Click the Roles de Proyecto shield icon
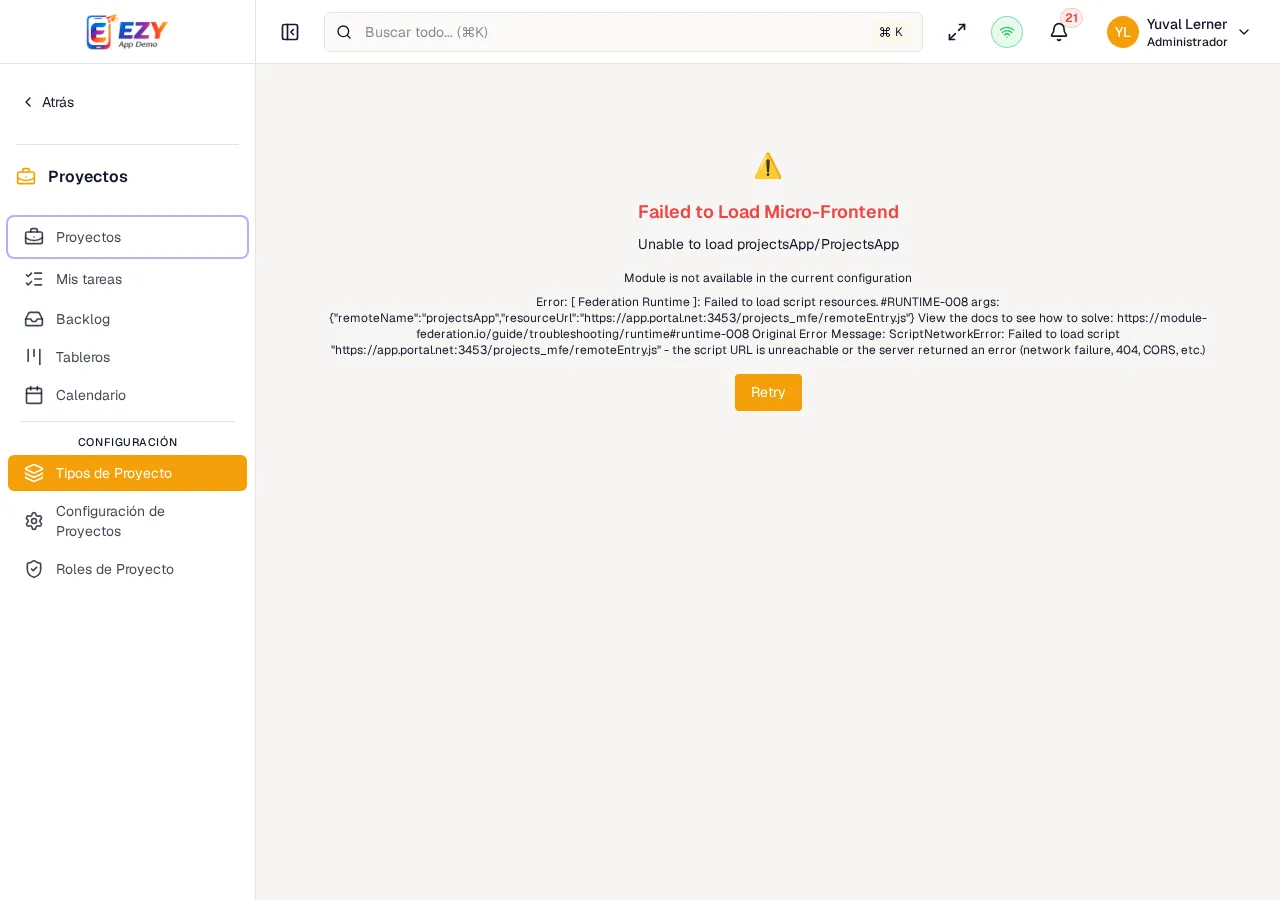This screenshot has height=900, width=1280. (x=34, y=569)
